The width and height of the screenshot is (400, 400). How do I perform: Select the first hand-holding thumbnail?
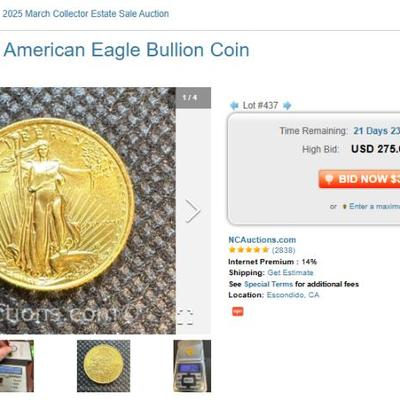(x=17, y=366)
